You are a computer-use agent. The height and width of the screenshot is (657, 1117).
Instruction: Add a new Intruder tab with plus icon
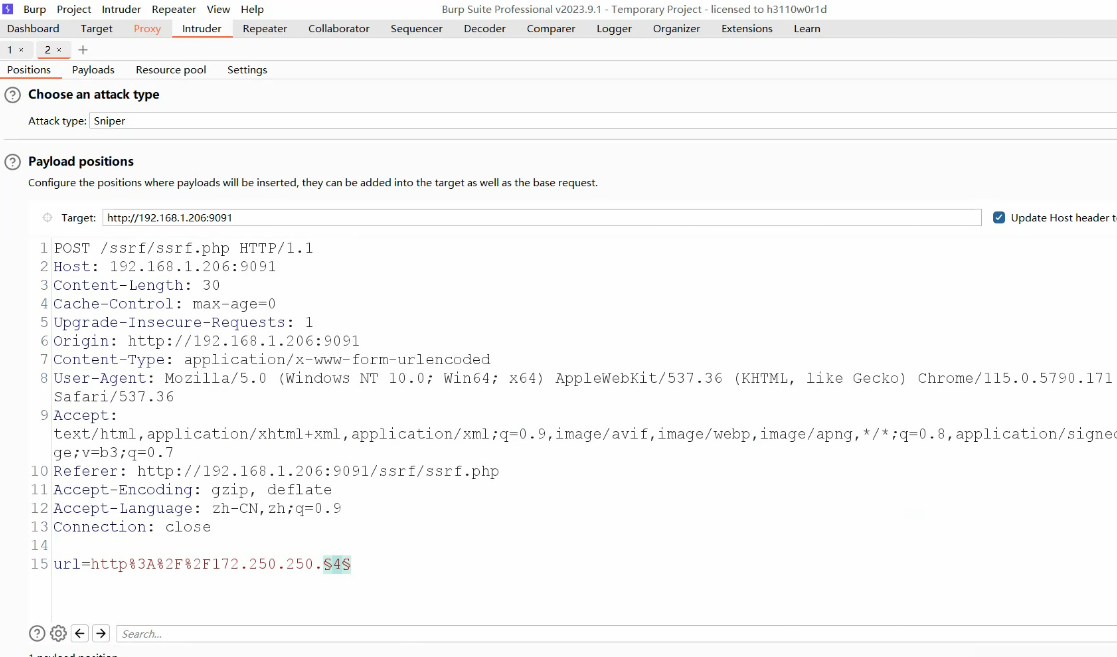83,50
